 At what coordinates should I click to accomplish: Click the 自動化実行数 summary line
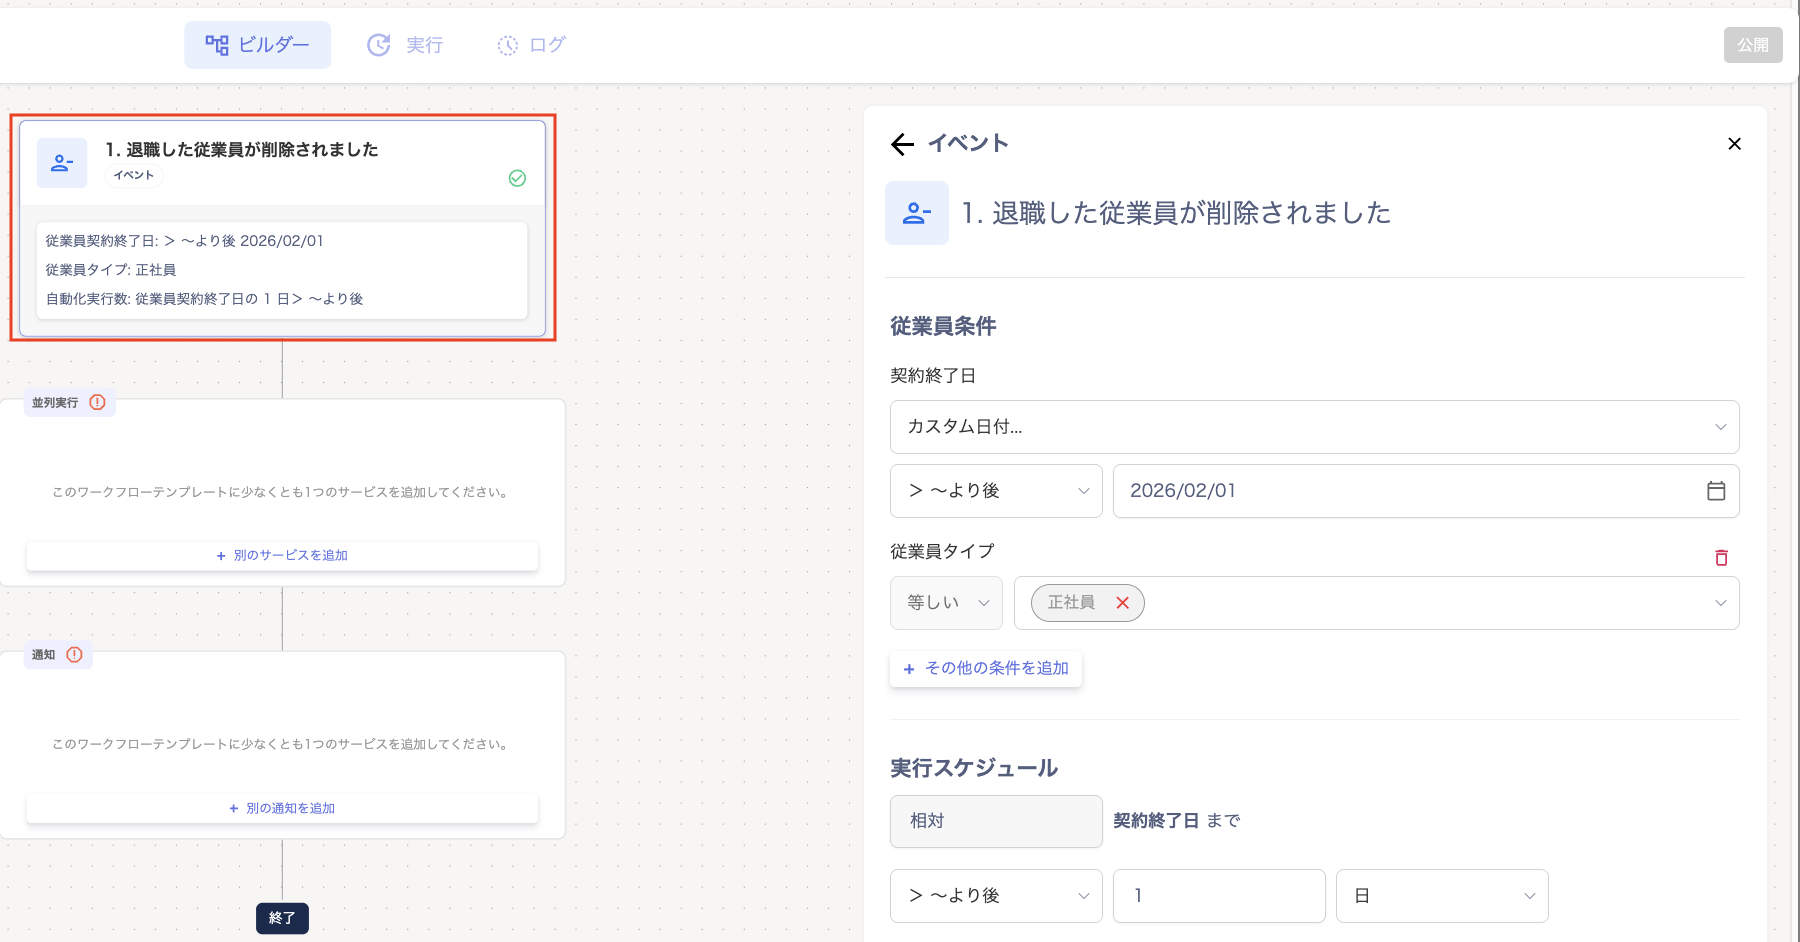point(205,299)
